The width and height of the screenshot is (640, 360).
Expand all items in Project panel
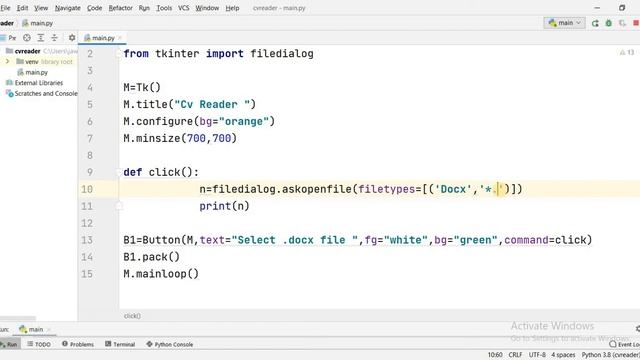[41, 38]
